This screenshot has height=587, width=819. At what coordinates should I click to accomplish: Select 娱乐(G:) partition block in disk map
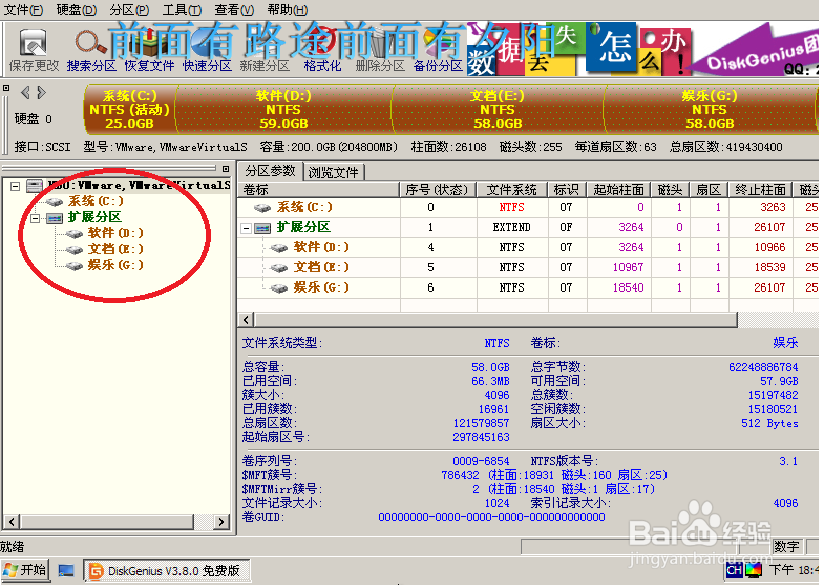point(709,109)
